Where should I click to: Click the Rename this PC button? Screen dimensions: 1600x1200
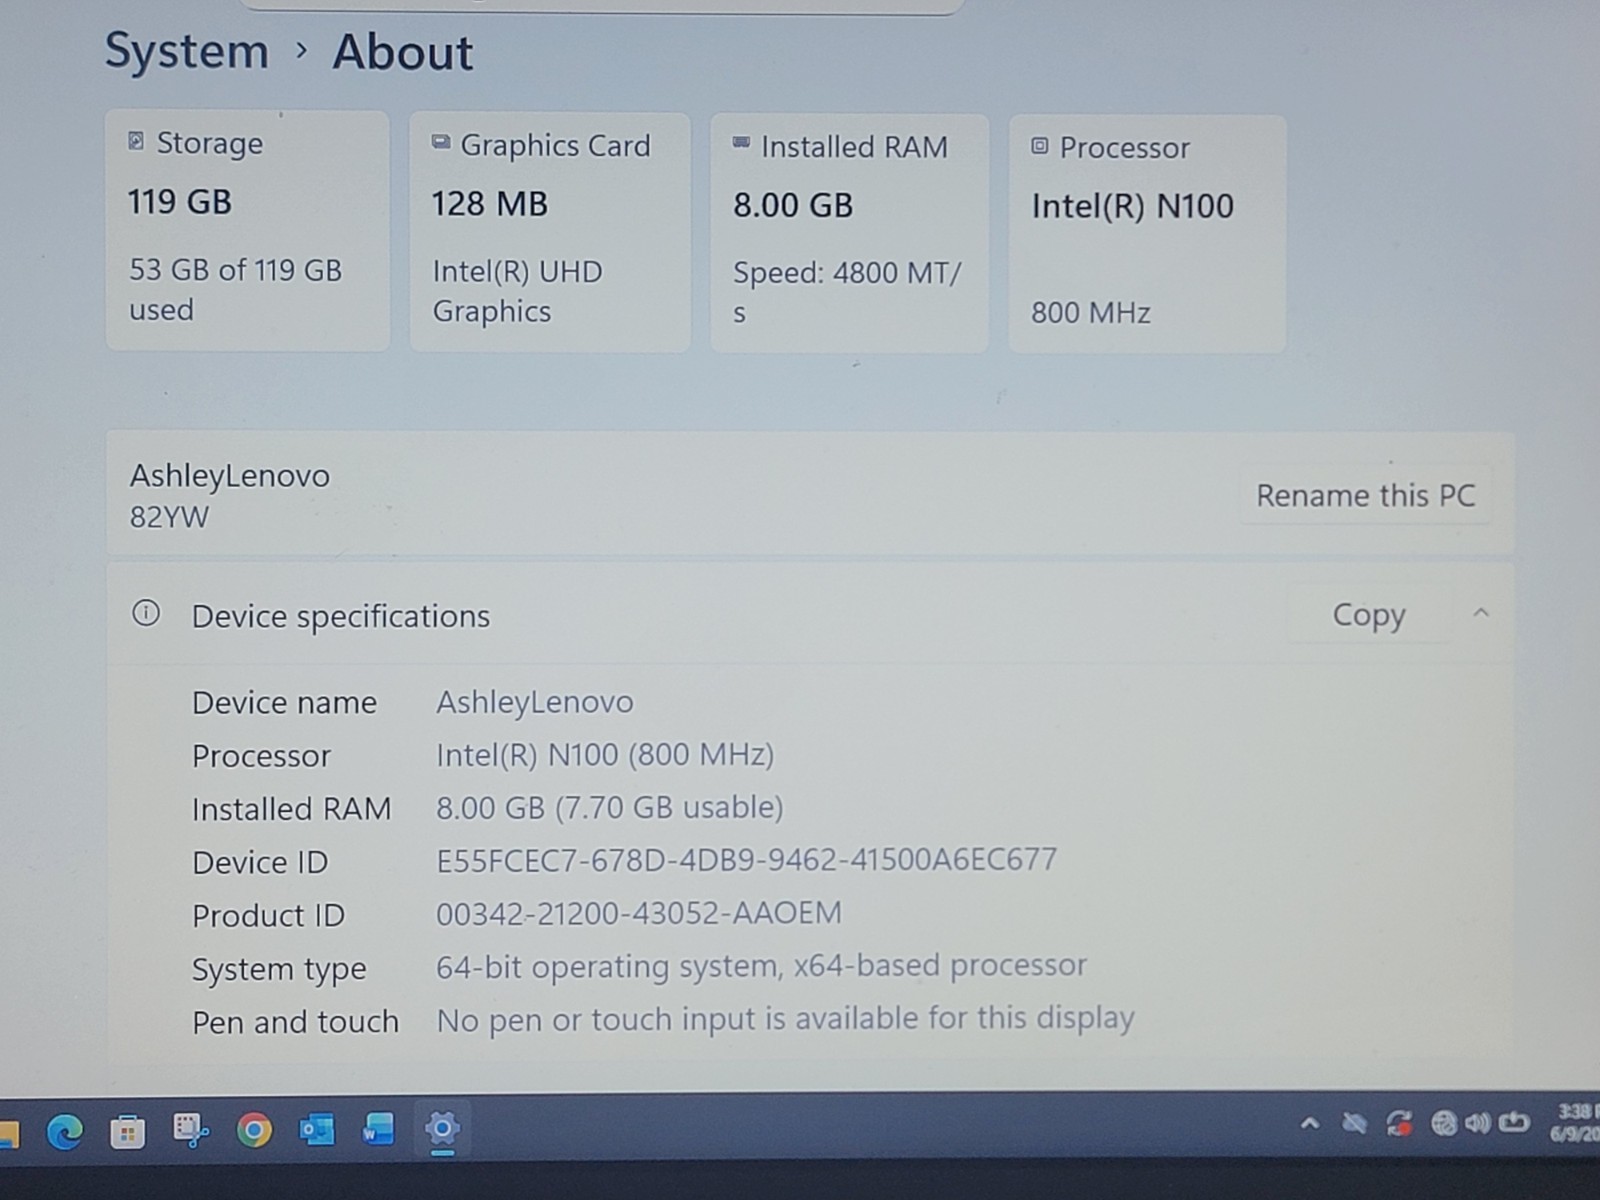pos(1365,496)
